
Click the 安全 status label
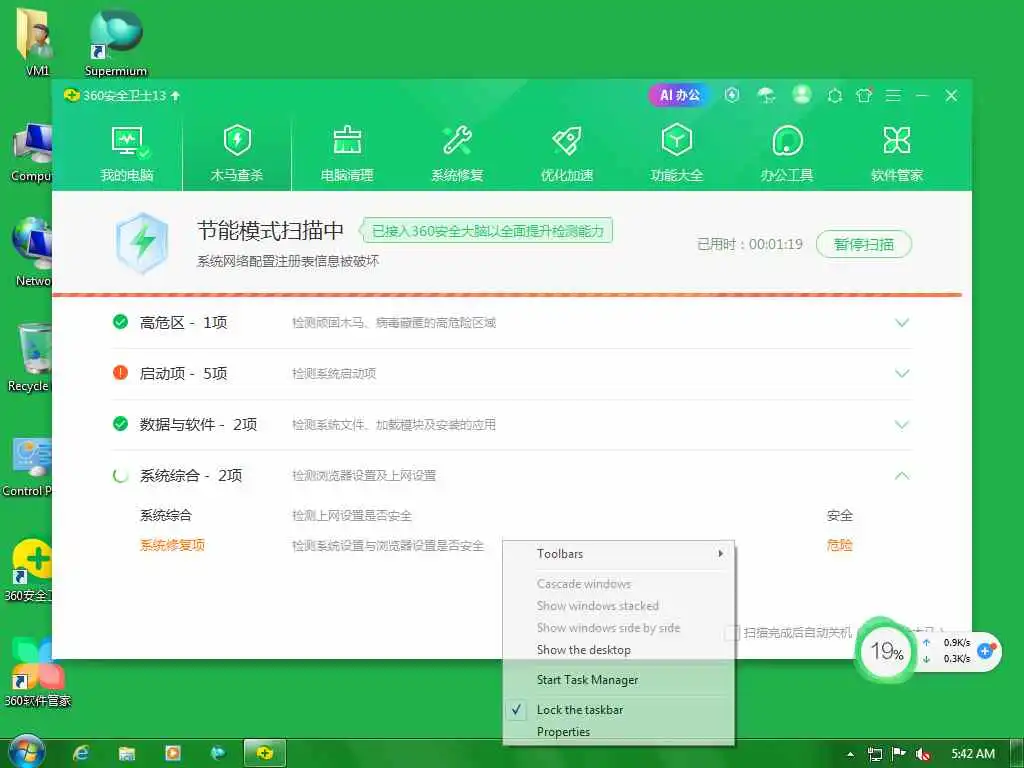[x=839, y=515]
